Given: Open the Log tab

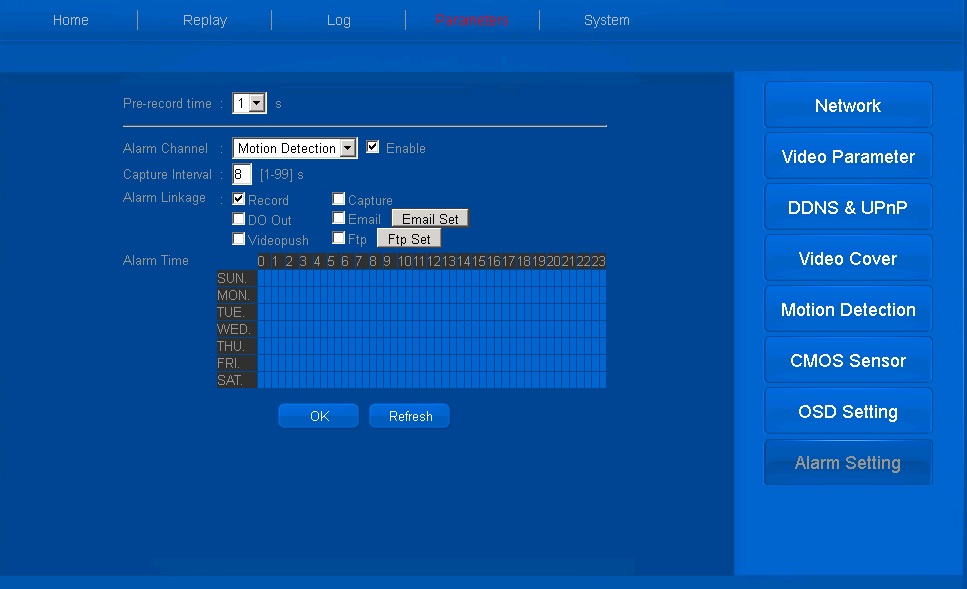Looking at the screenshot, I should coord(339,20).
